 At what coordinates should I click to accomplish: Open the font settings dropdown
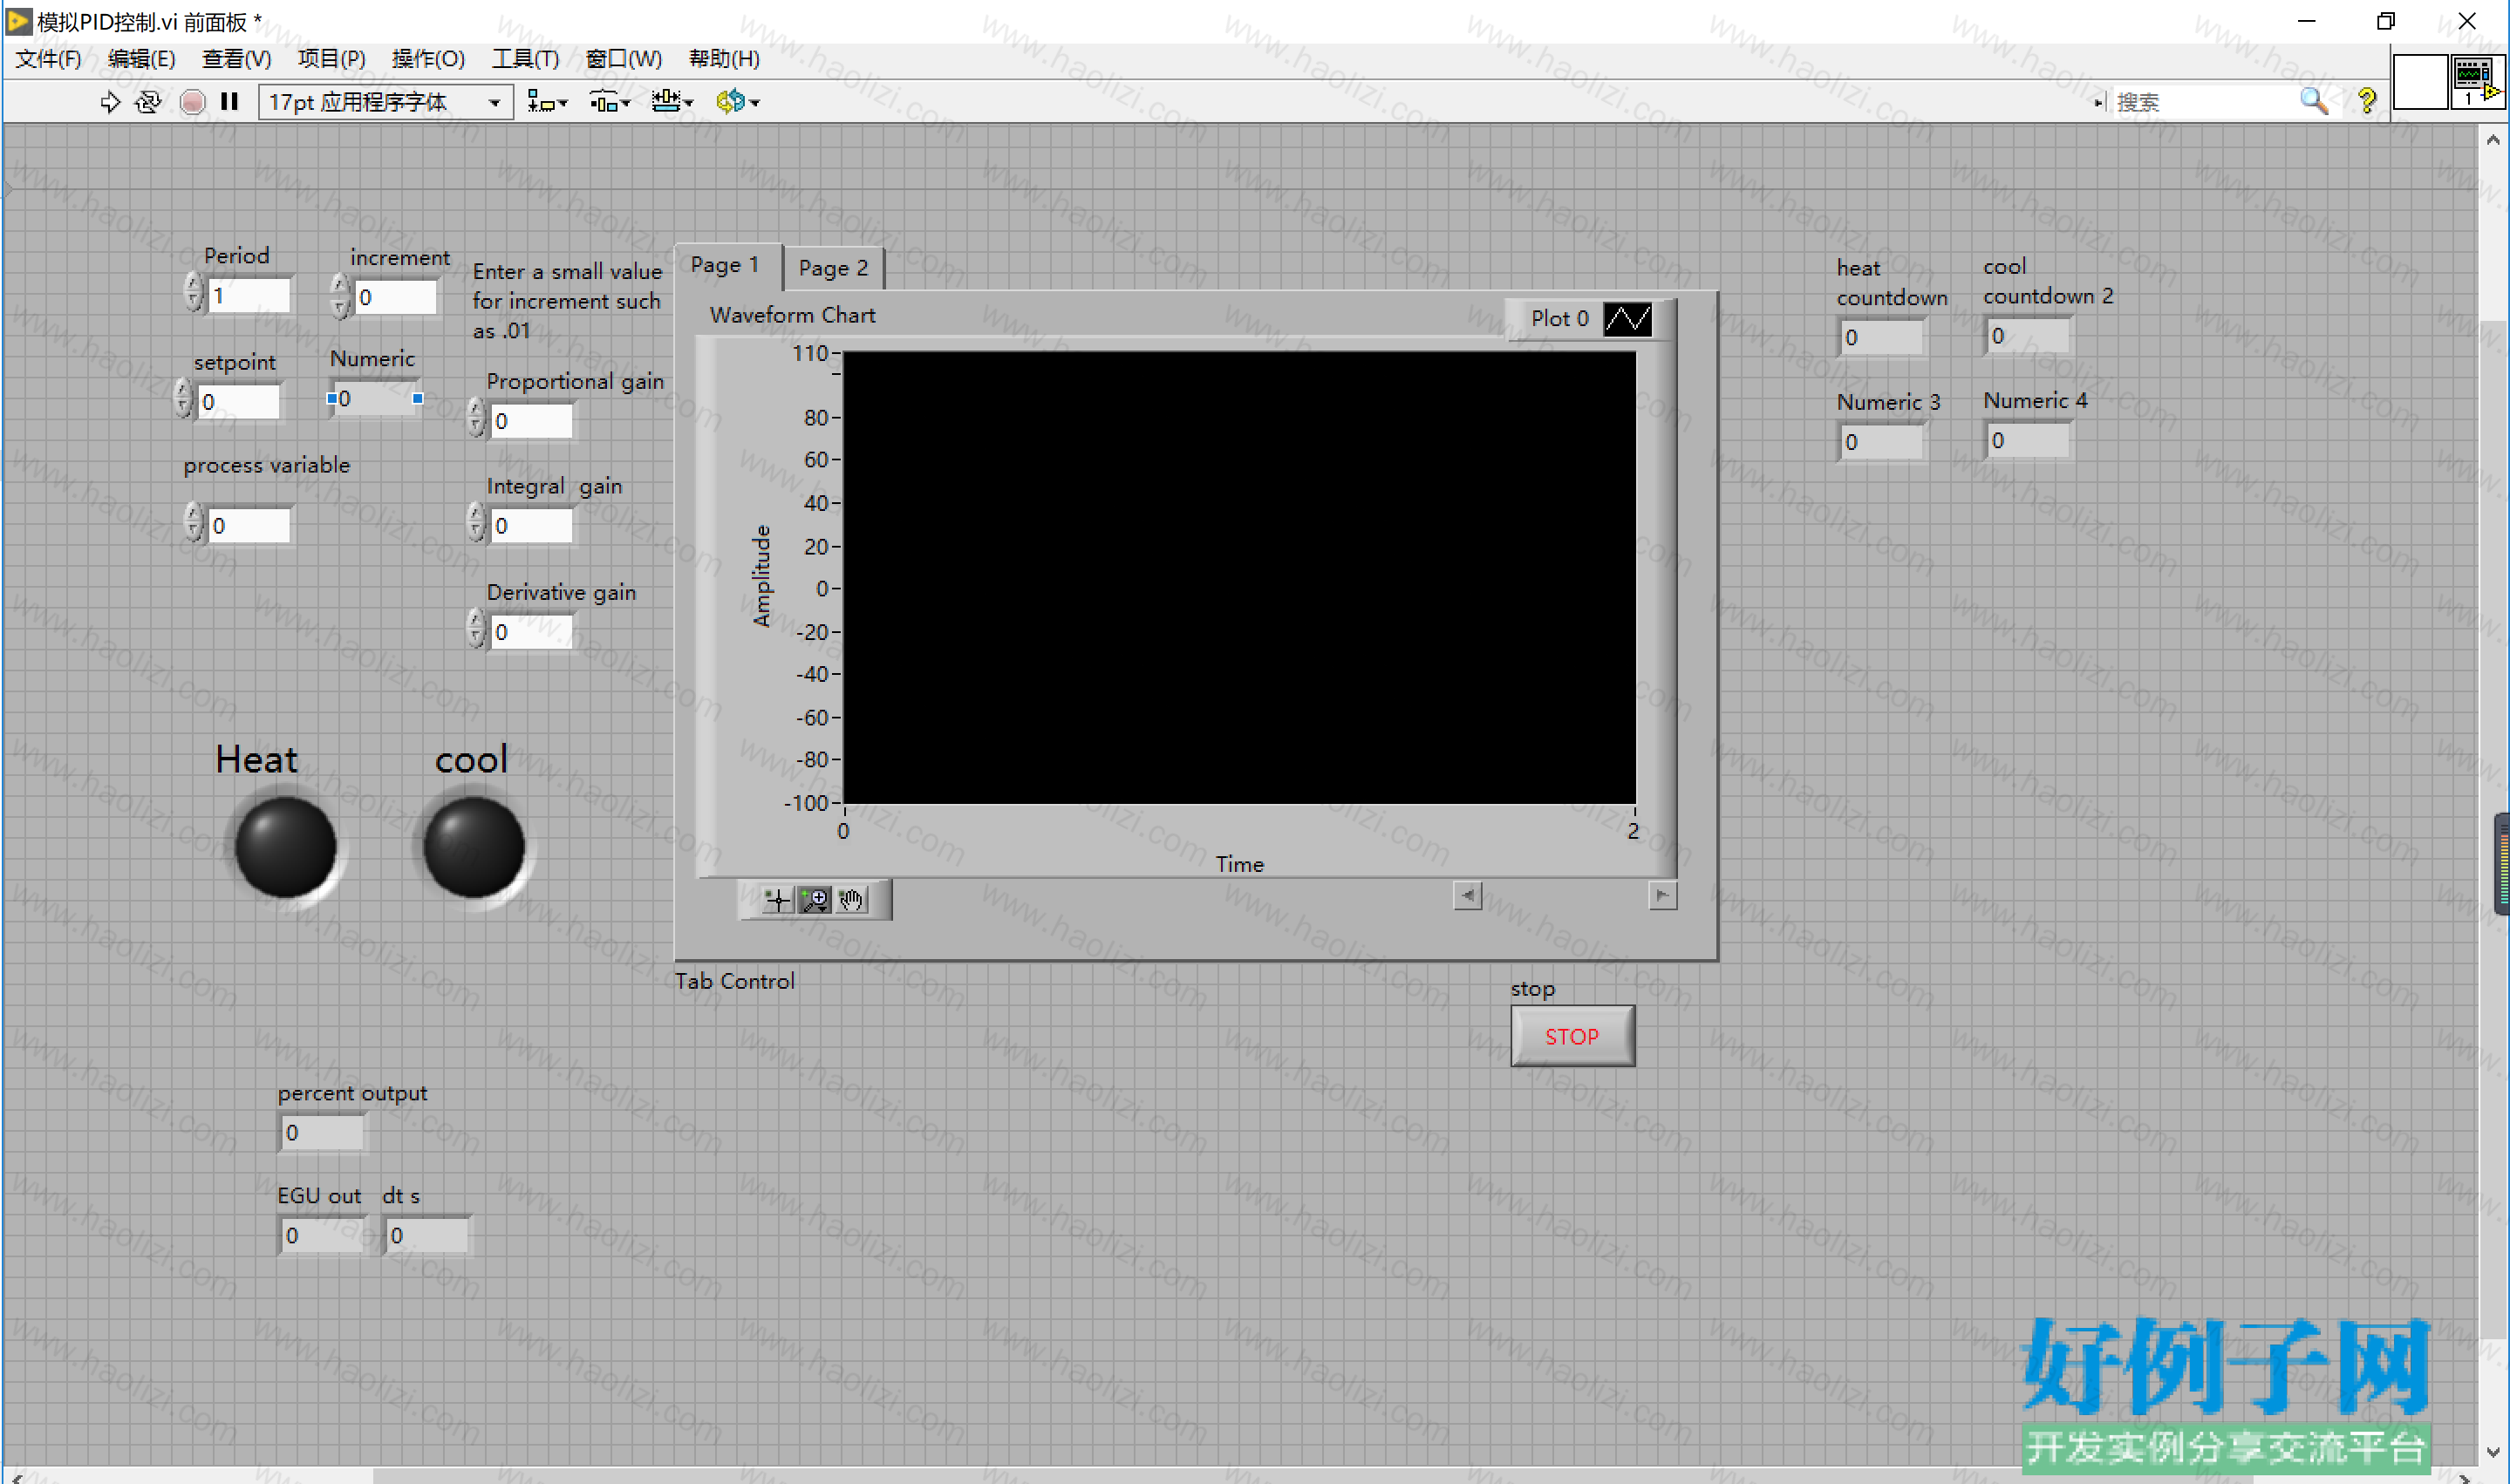[x=386, y=102]
